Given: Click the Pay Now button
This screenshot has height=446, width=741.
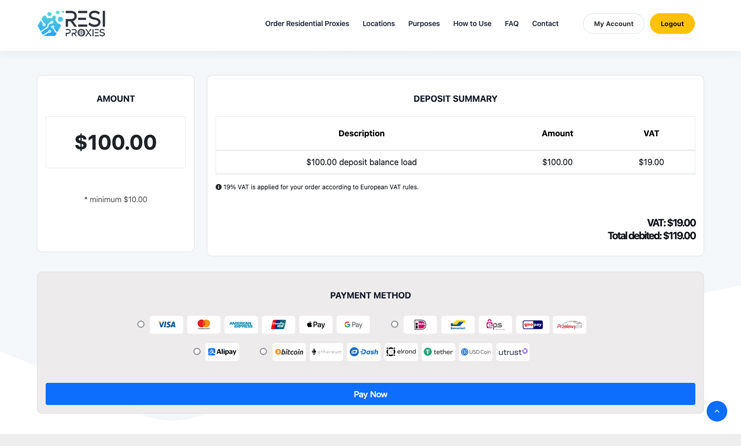Looking at the screenshot, I should 370,394.
